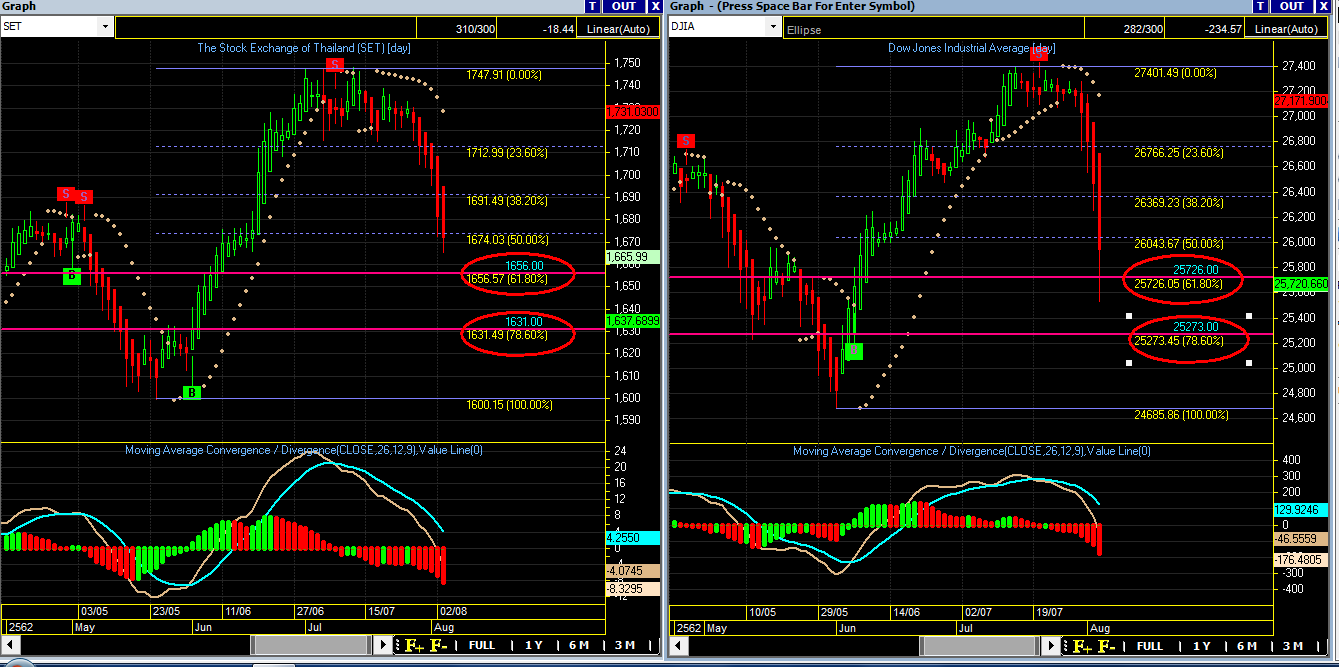
Task: Click the 24685.86 (100.00%) Fibonacci label
Action: [x=1181, y=413]
